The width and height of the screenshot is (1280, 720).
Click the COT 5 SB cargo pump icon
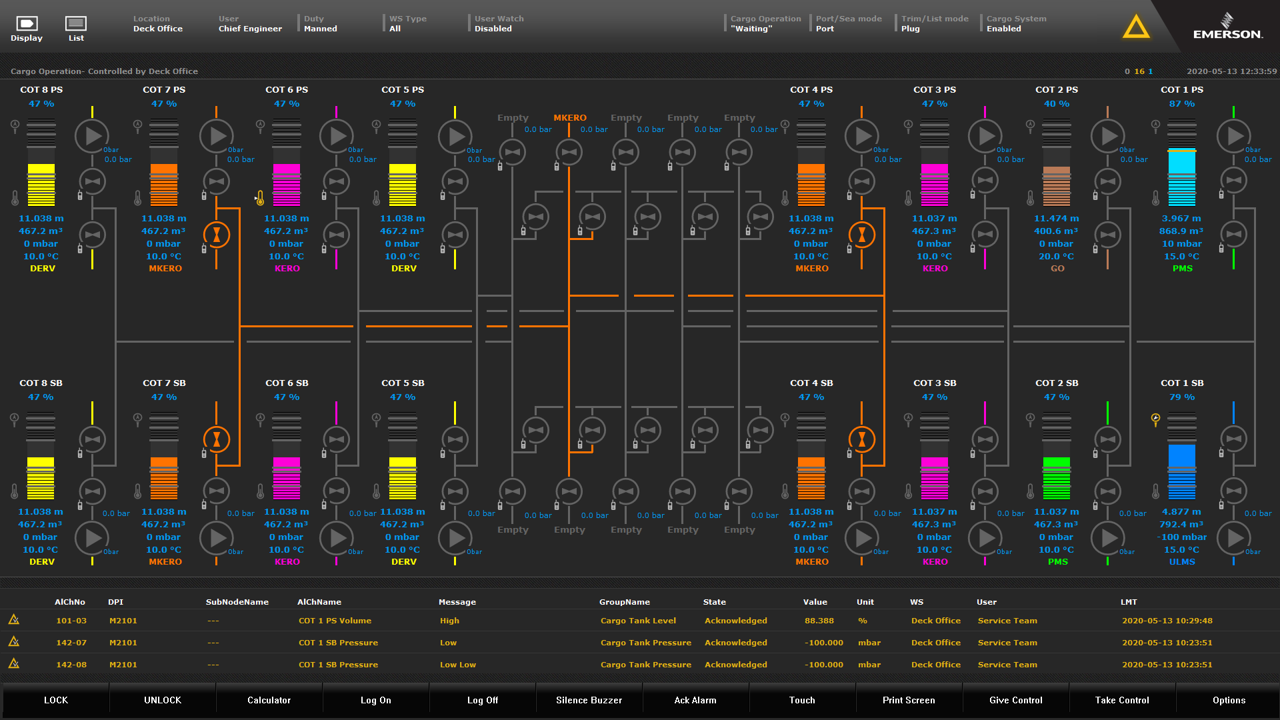click(455, 537)
